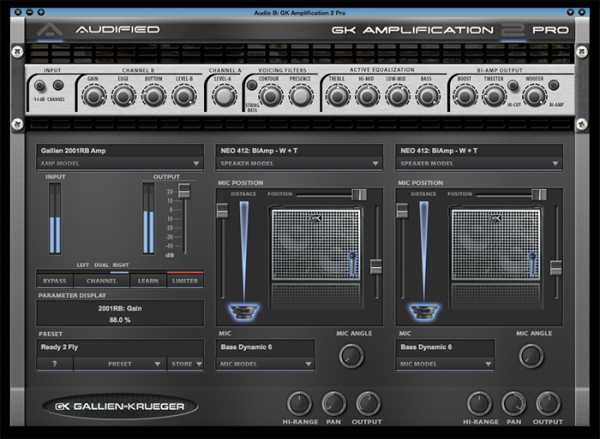Screen dimensions: 600x439
Task: Click the second cabinet's Mic Angle knob
Action: [531, 356]
